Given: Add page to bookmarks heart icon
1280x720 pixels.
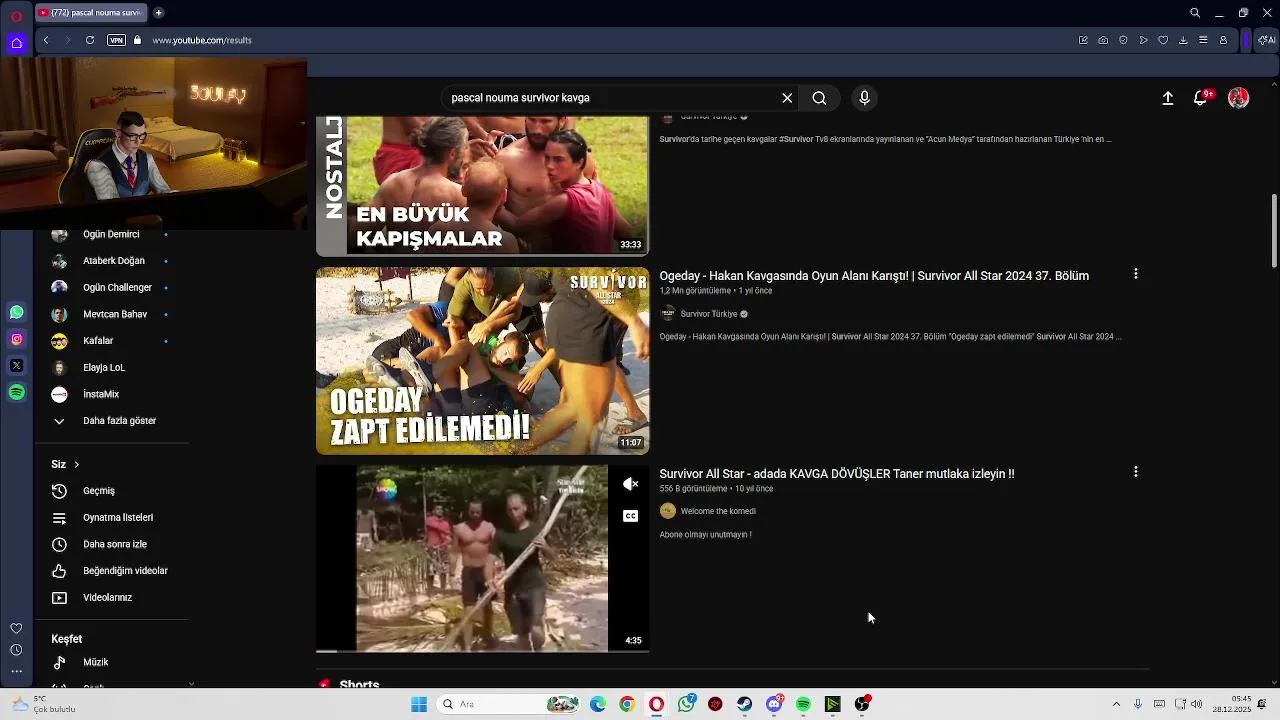Looking at the screenshot, I should tap(1163, 40).
